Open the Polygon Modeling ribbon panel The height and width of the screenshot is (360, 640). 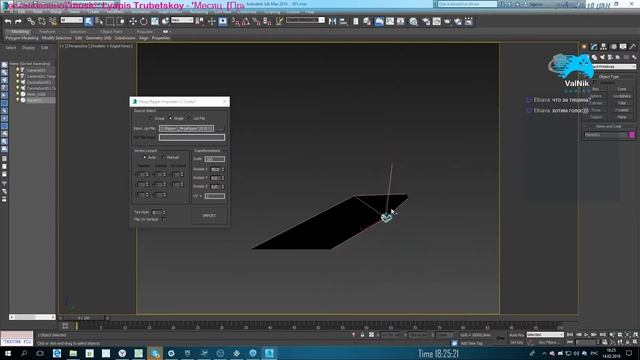click(x=22, y=38)
